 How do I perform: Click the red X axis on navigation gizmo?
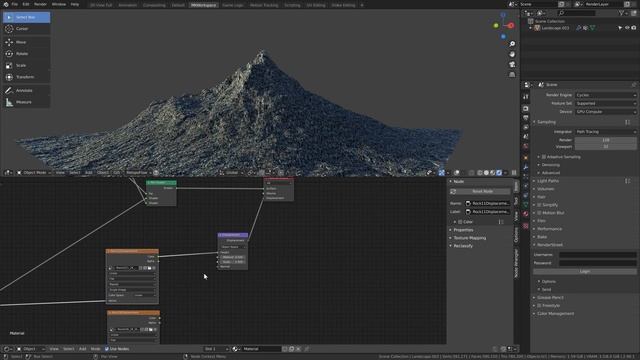pos(511,25)
